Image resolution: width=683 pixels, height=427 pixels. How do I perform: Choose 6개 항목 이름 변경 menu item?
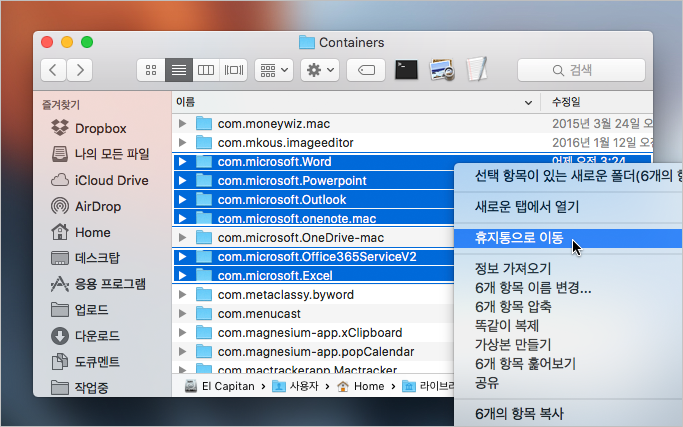pyautogui.click(x=568, y=288)
